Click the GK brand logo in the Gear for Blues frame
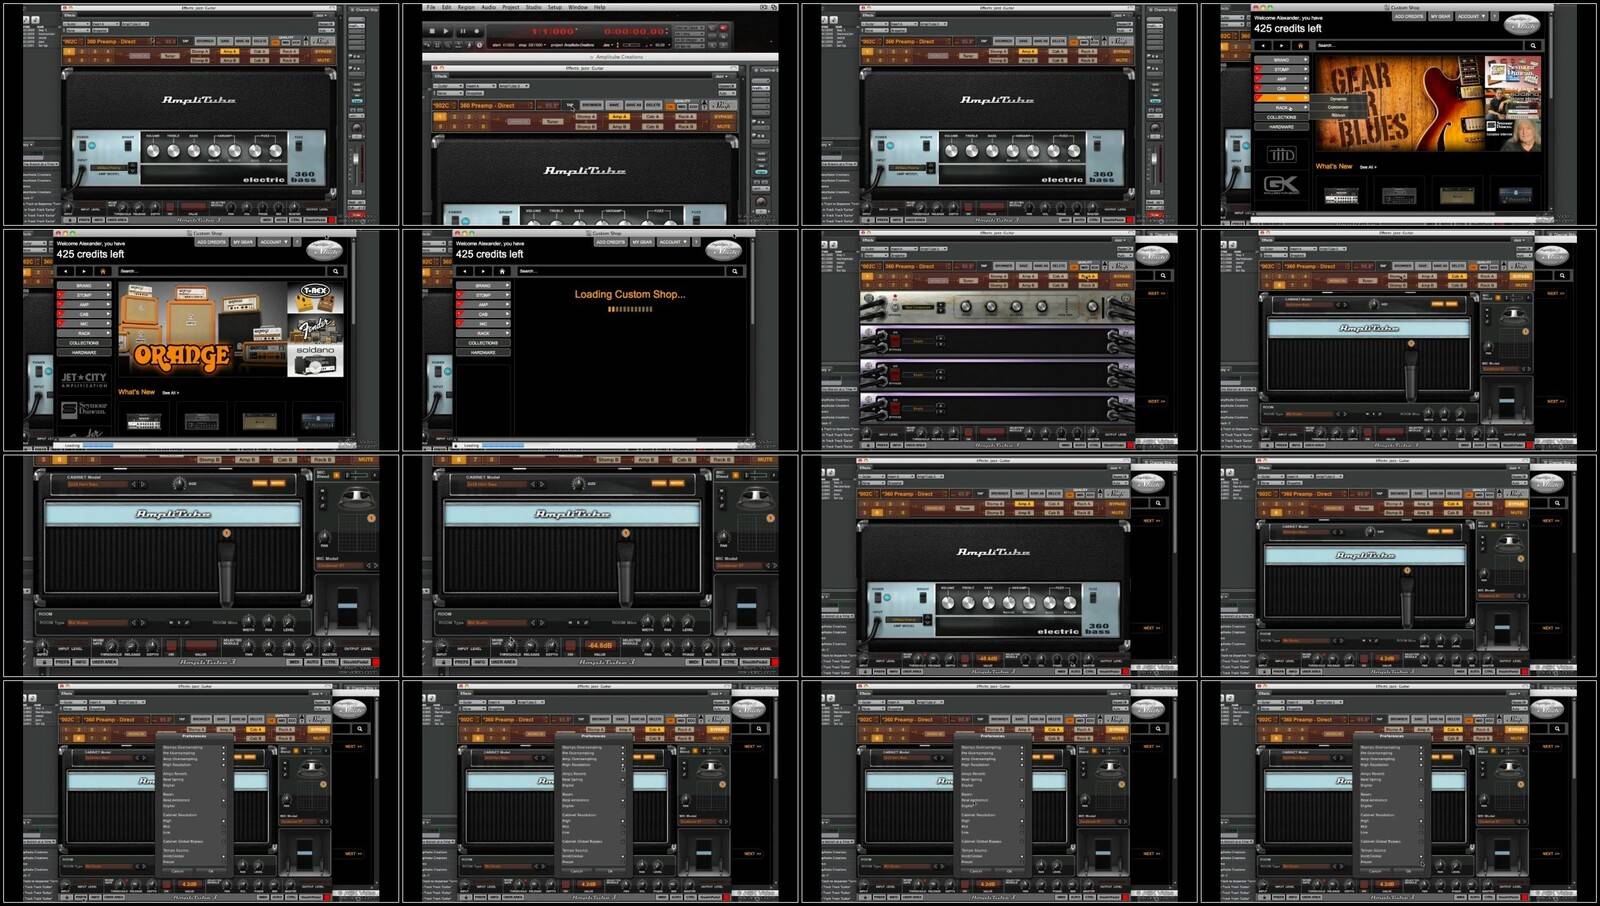 (x=1281, y=185)
